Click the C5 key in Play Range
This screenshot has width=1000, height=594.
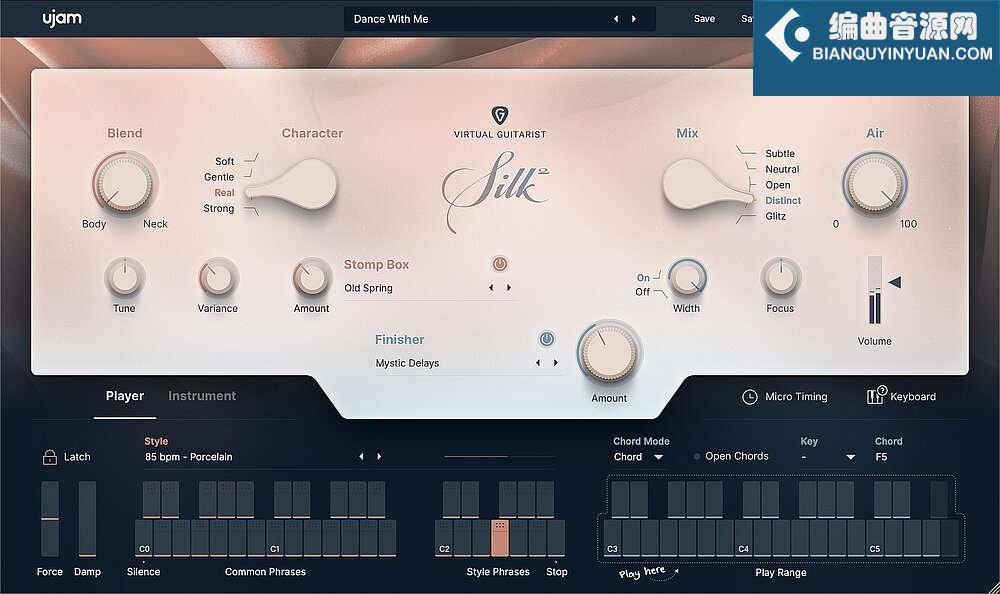point(875,538)
